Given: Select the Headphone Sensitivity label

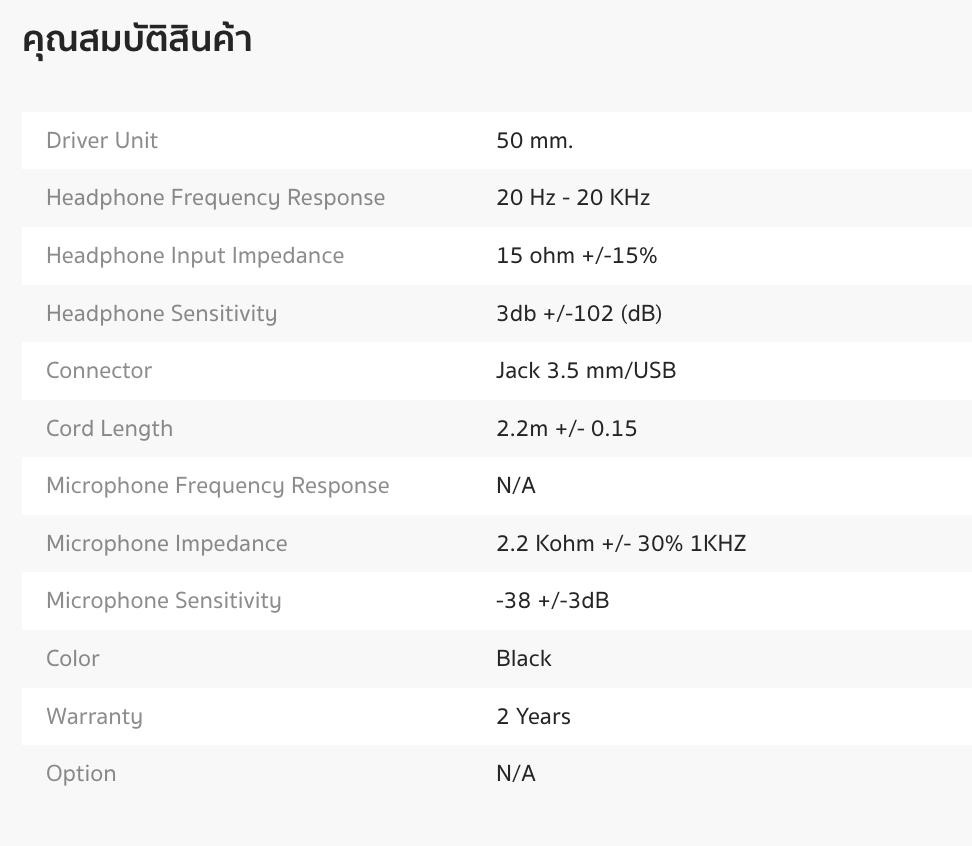Looking at the screenshot, I should tap(162, 314).
